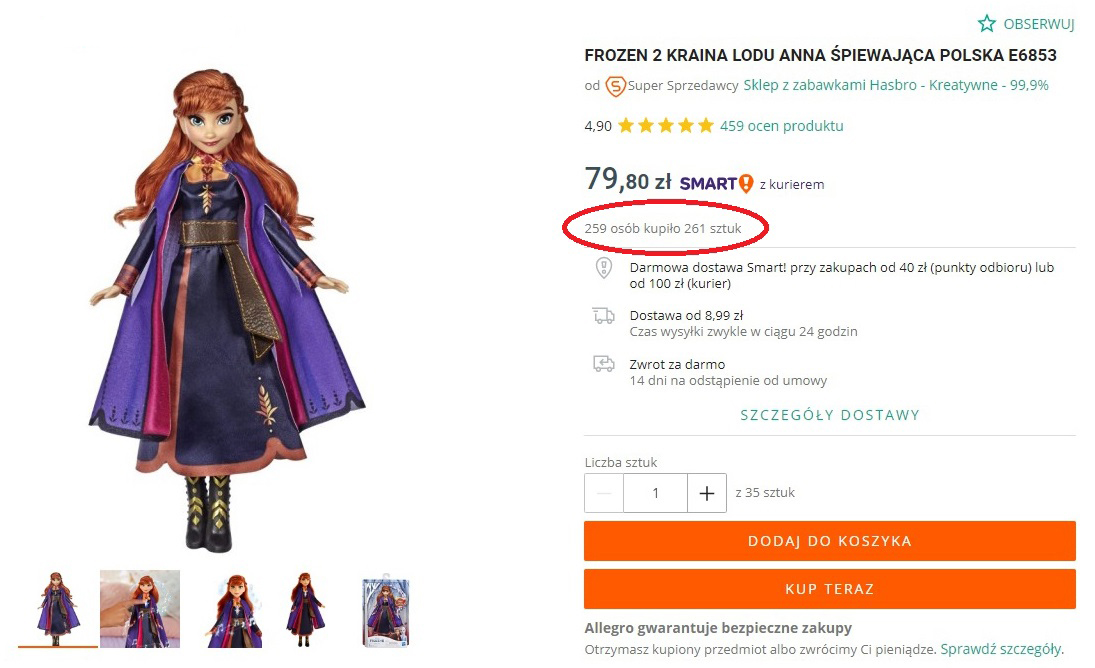Increase quantity with plus stepper
Viewport: 1095px width, 668px height.
coord(707,492)
